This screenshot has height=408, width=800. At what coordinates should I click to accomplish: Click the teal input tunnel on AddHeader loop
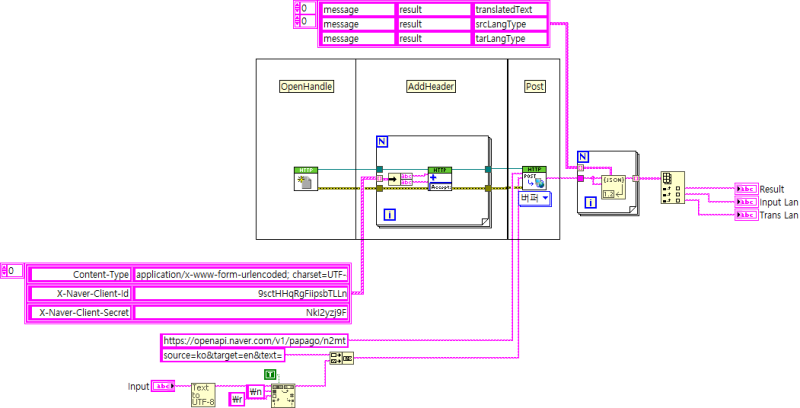[379, 169]
